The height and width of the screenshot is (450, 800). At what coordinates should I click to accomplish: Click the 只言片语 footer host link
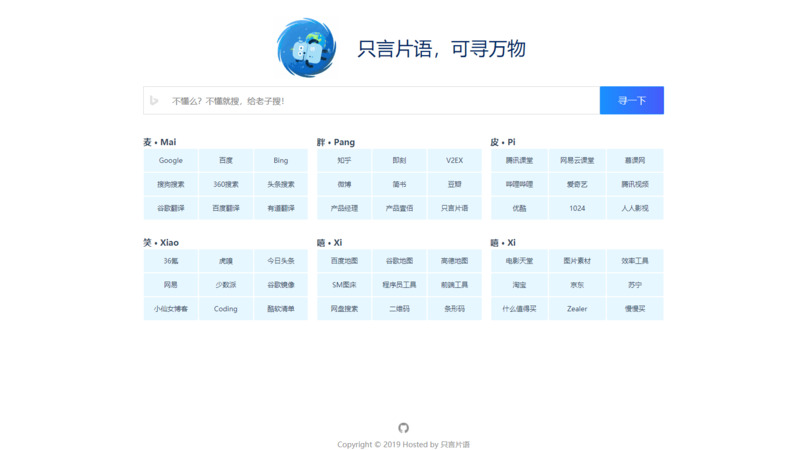pos(455,445)
